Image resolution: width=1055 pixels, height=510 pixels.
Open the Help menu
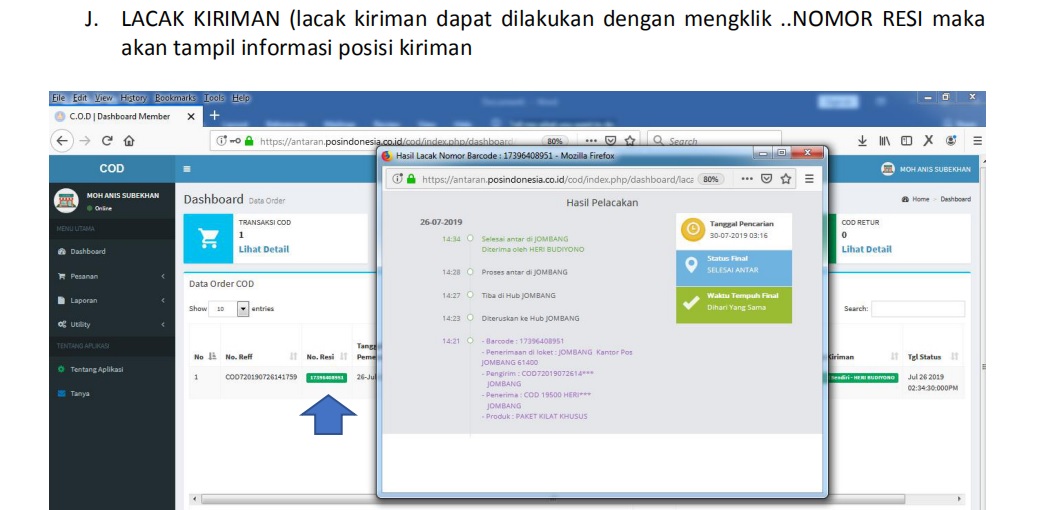(241, 98)
